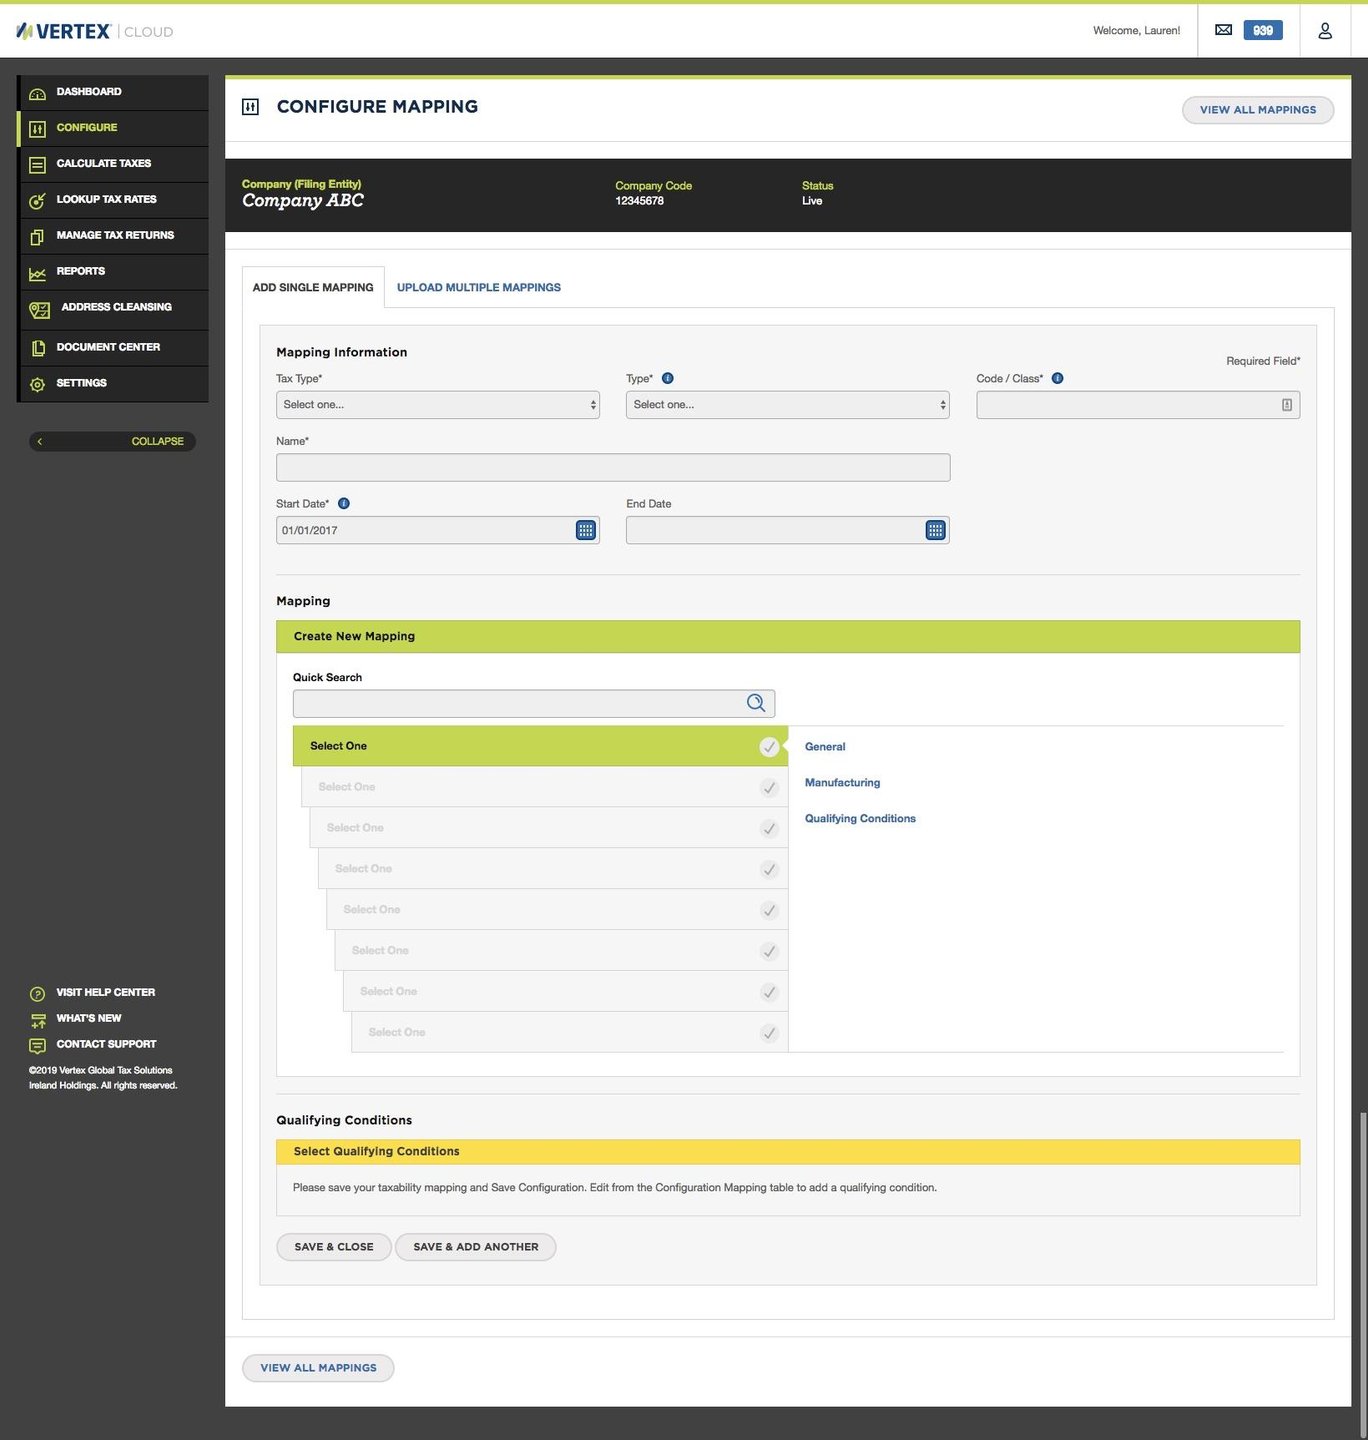The height and width of the screenshot is (1440, 1368).
Task: Open the What's New link
Action: tap(89, 1019)
